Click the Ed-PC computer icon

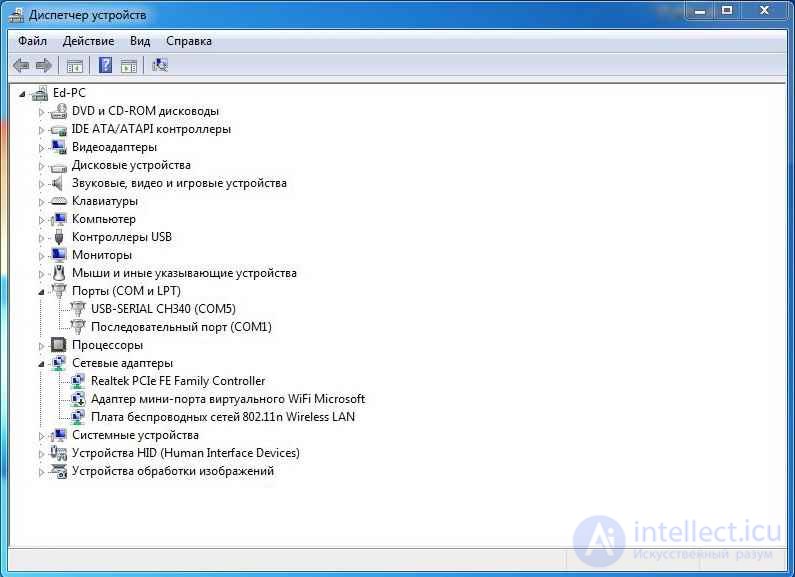(x=40, y=93)
